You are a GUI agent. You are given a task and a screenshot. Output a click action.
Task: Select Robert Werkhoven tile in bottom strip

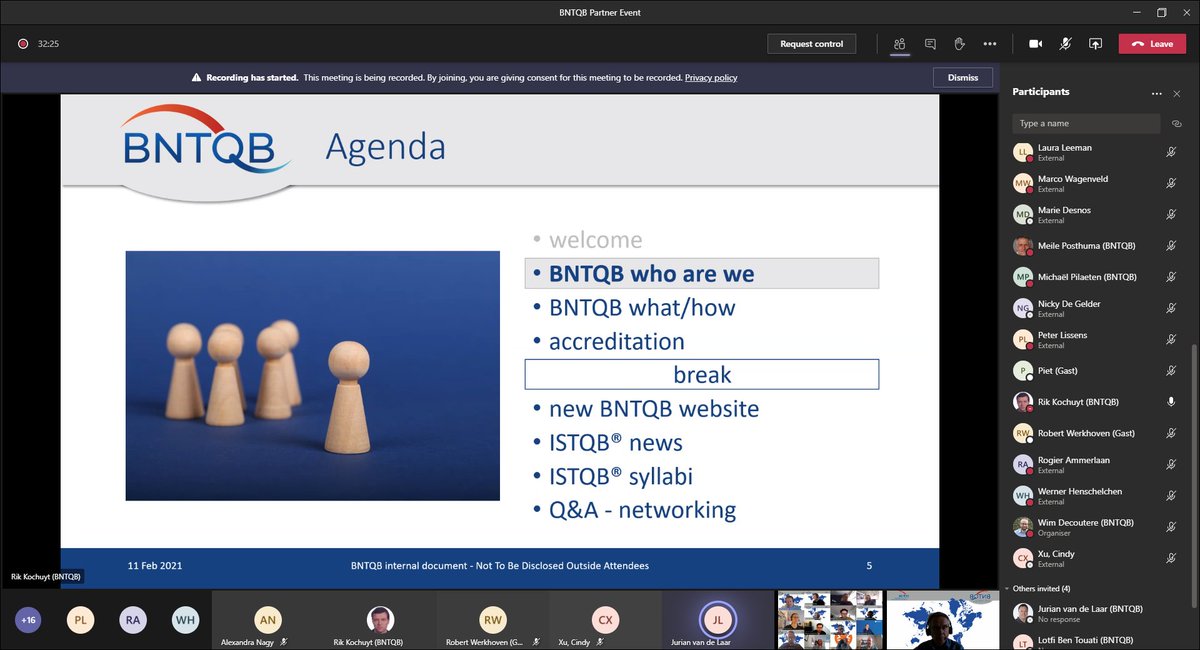492,620
